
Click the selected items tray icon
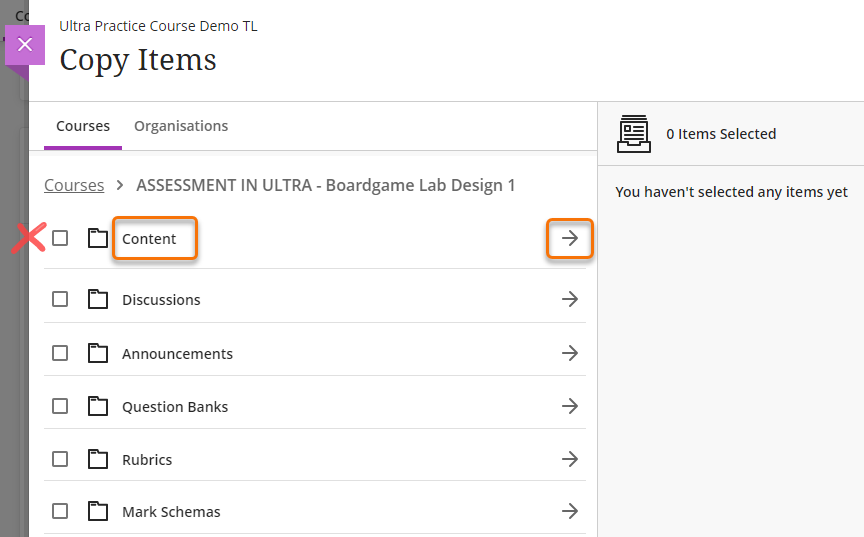(634, 134)
